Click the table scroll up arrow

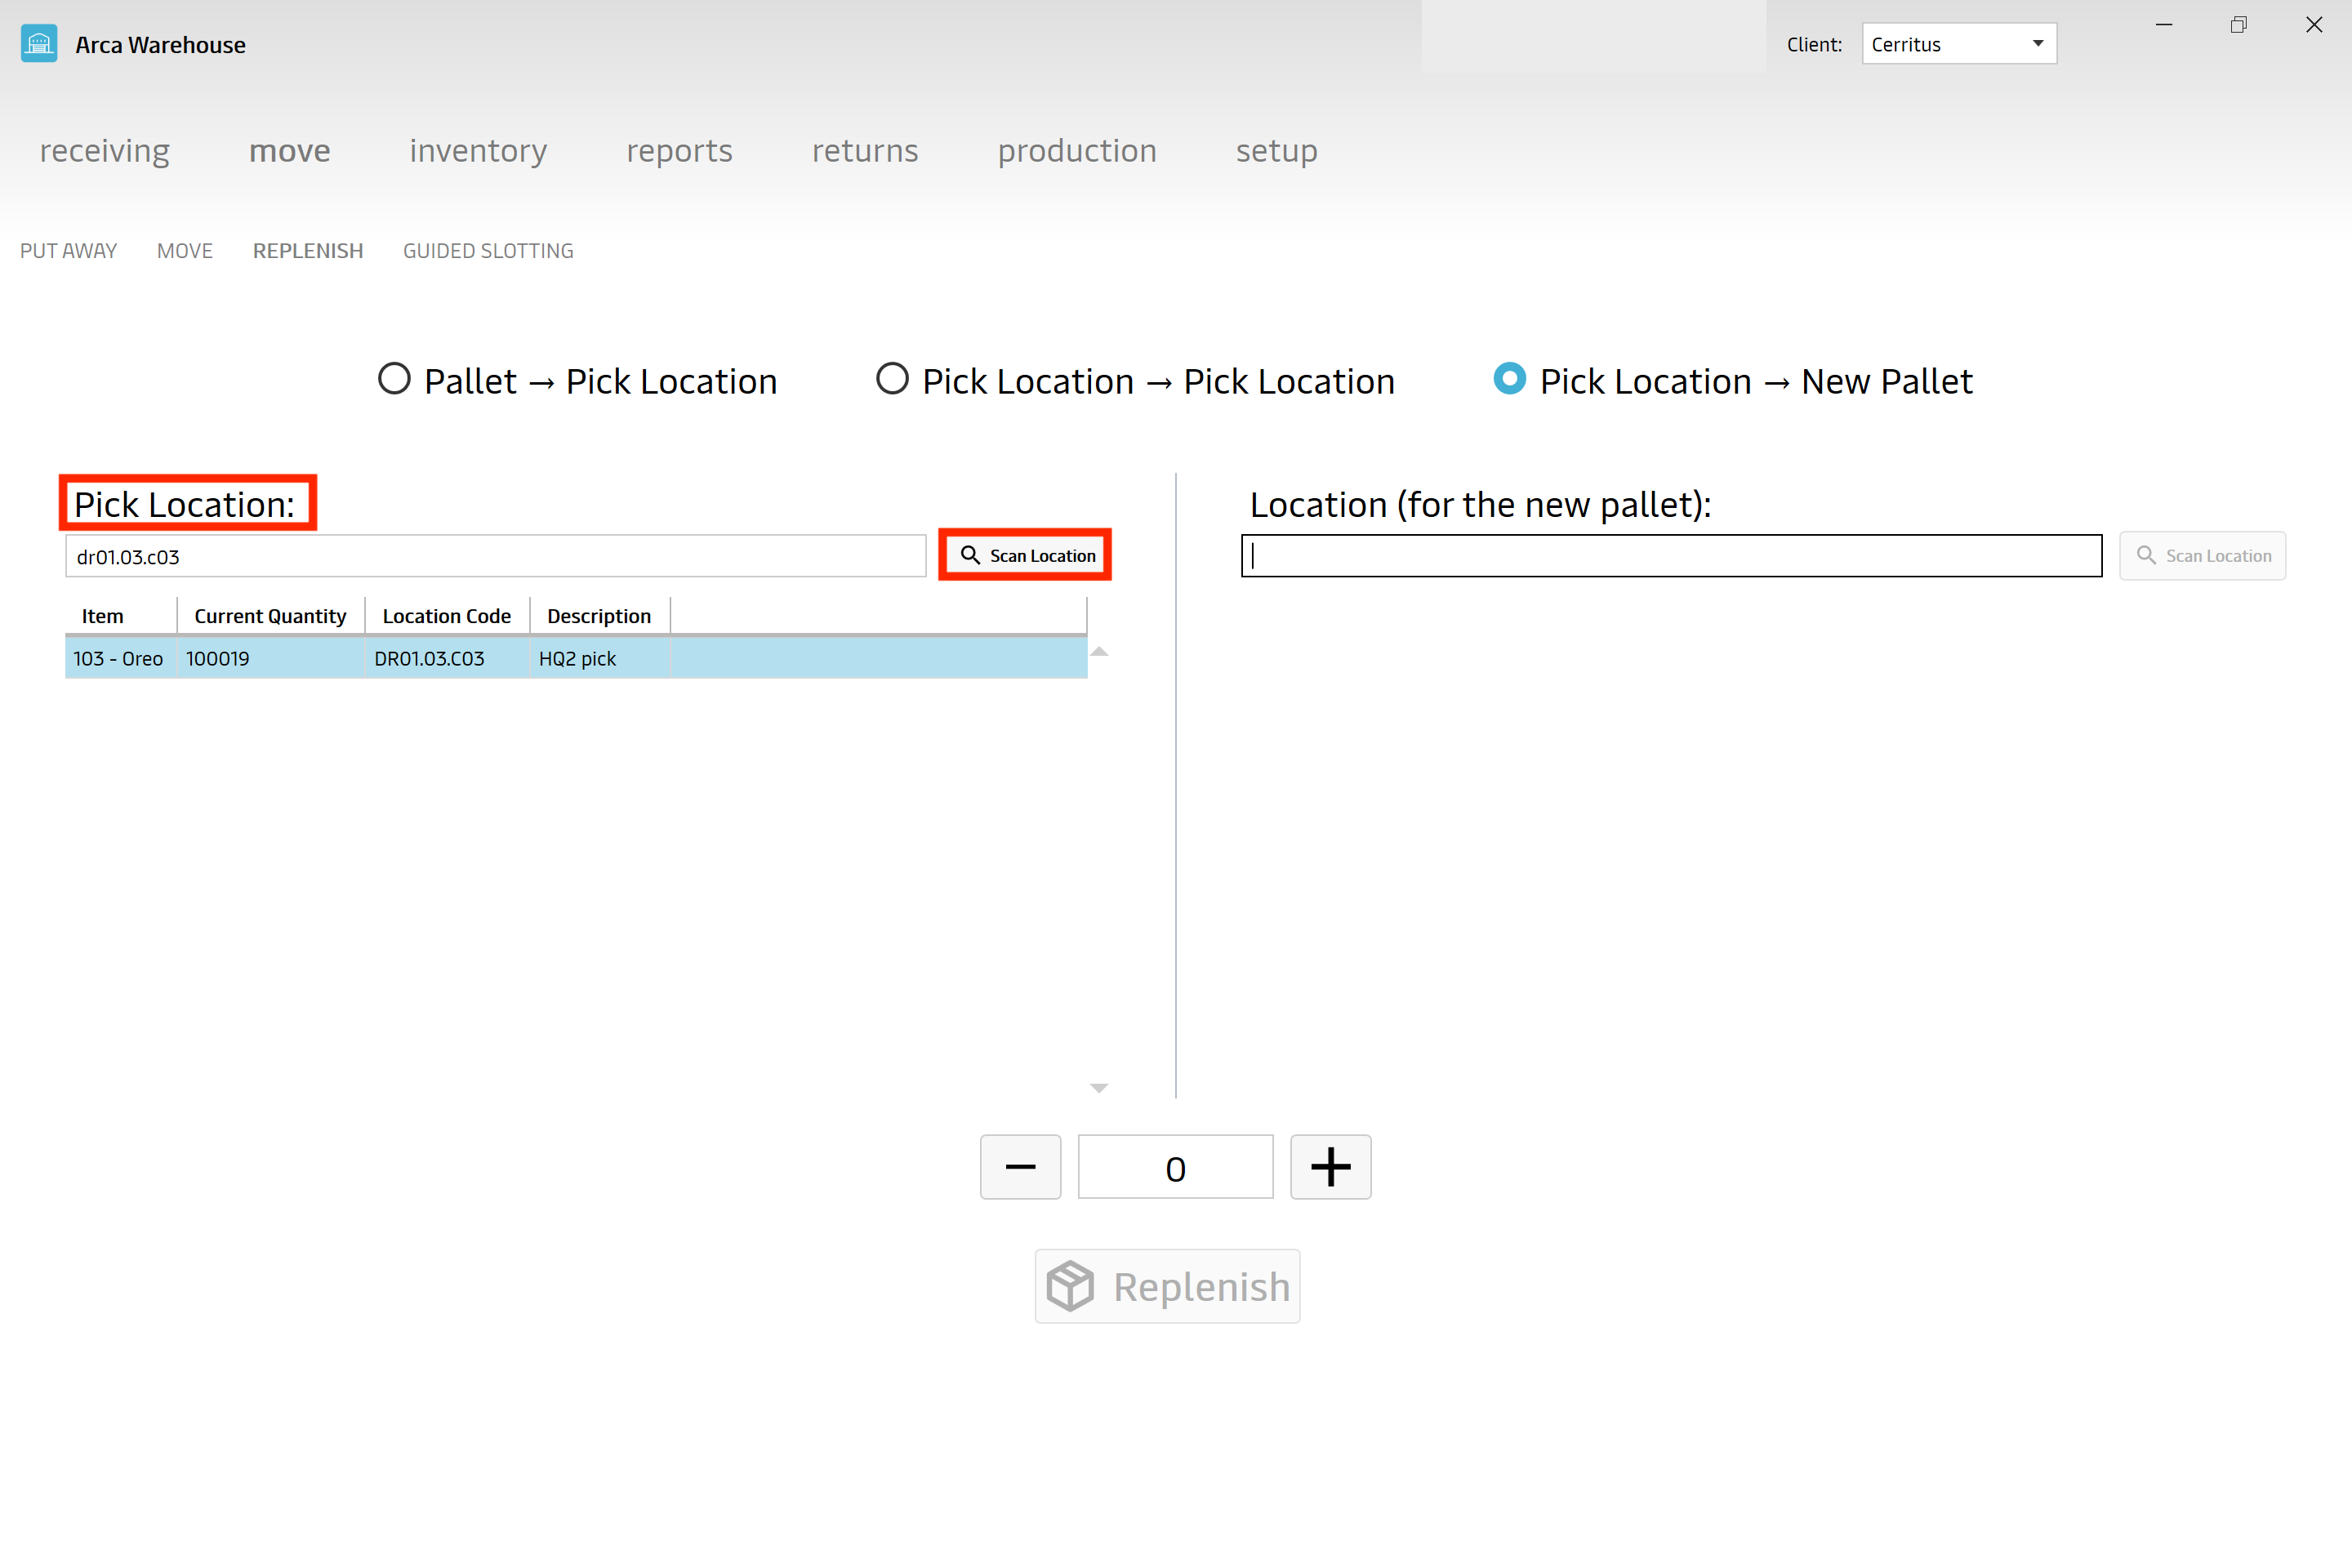1099,651
